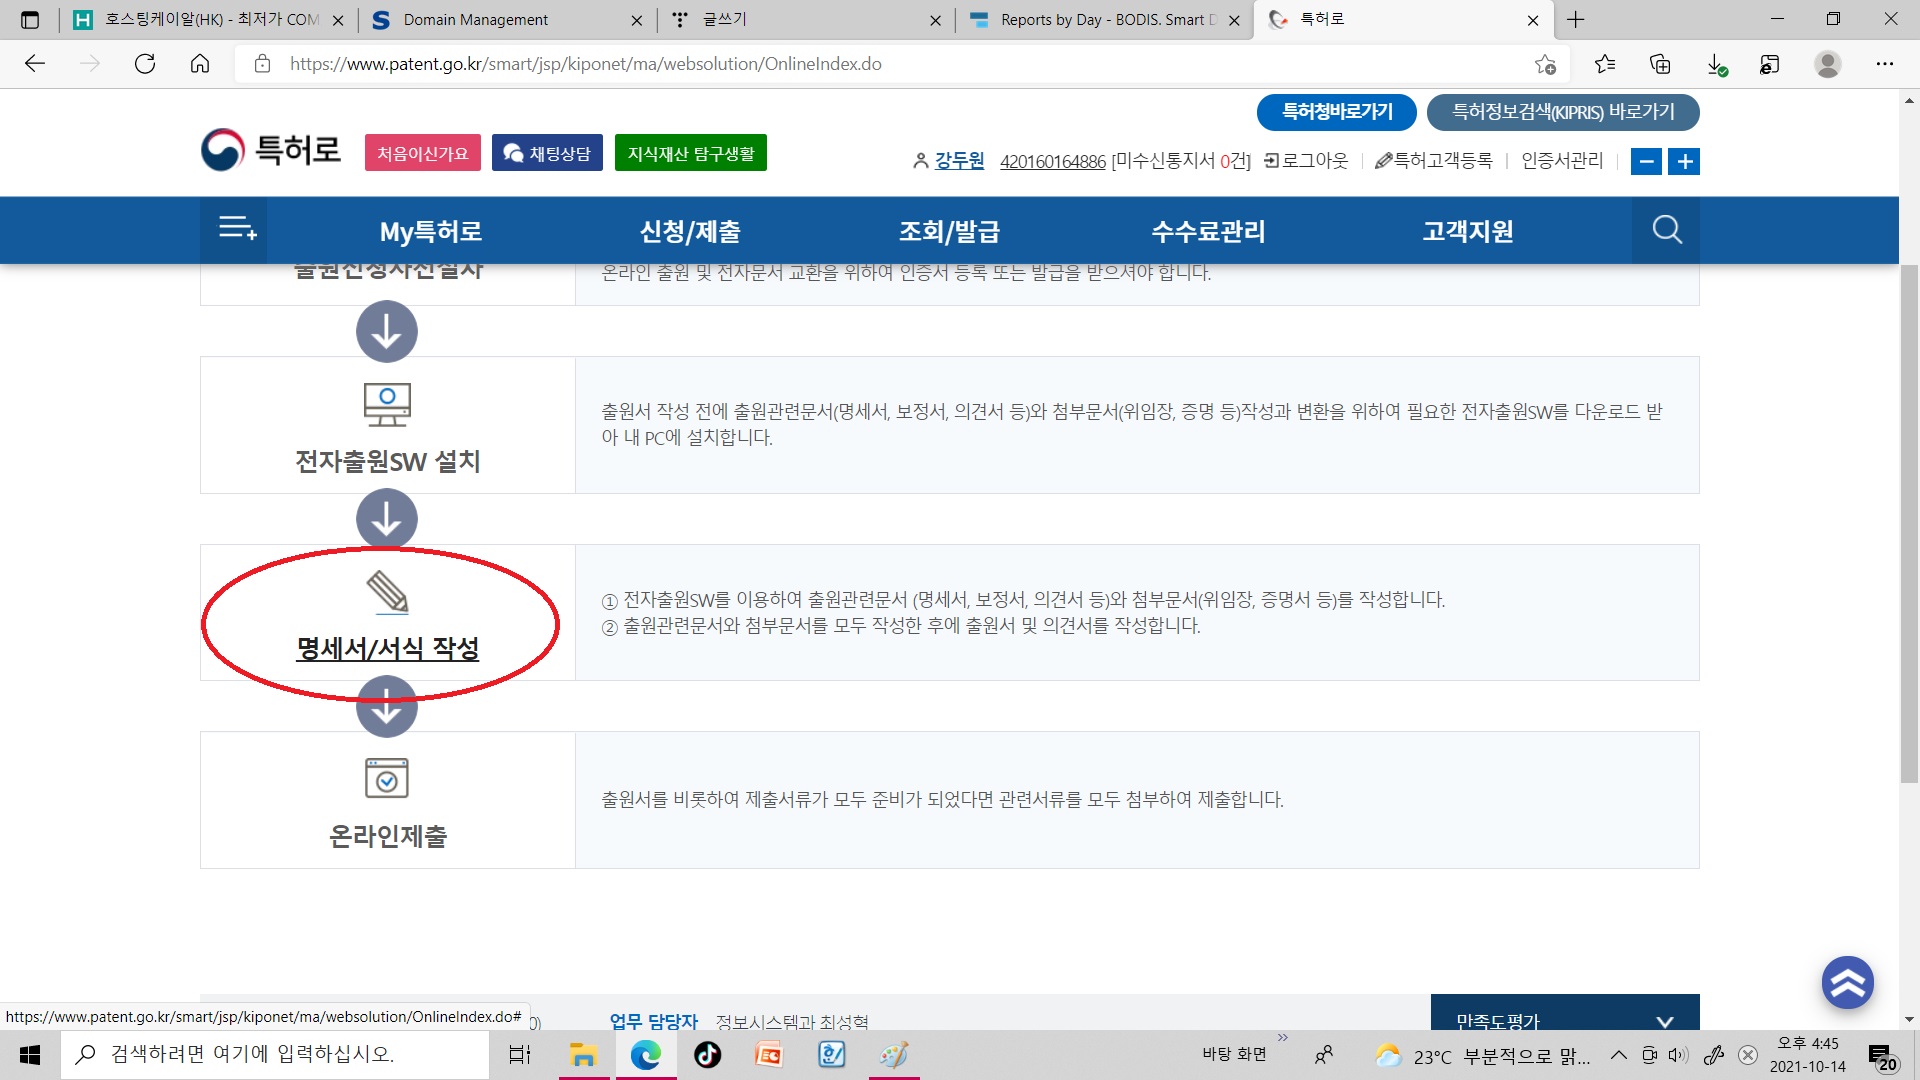
Task: Click the scroll-to-top double chevron button
Action: coord(1847,982)
